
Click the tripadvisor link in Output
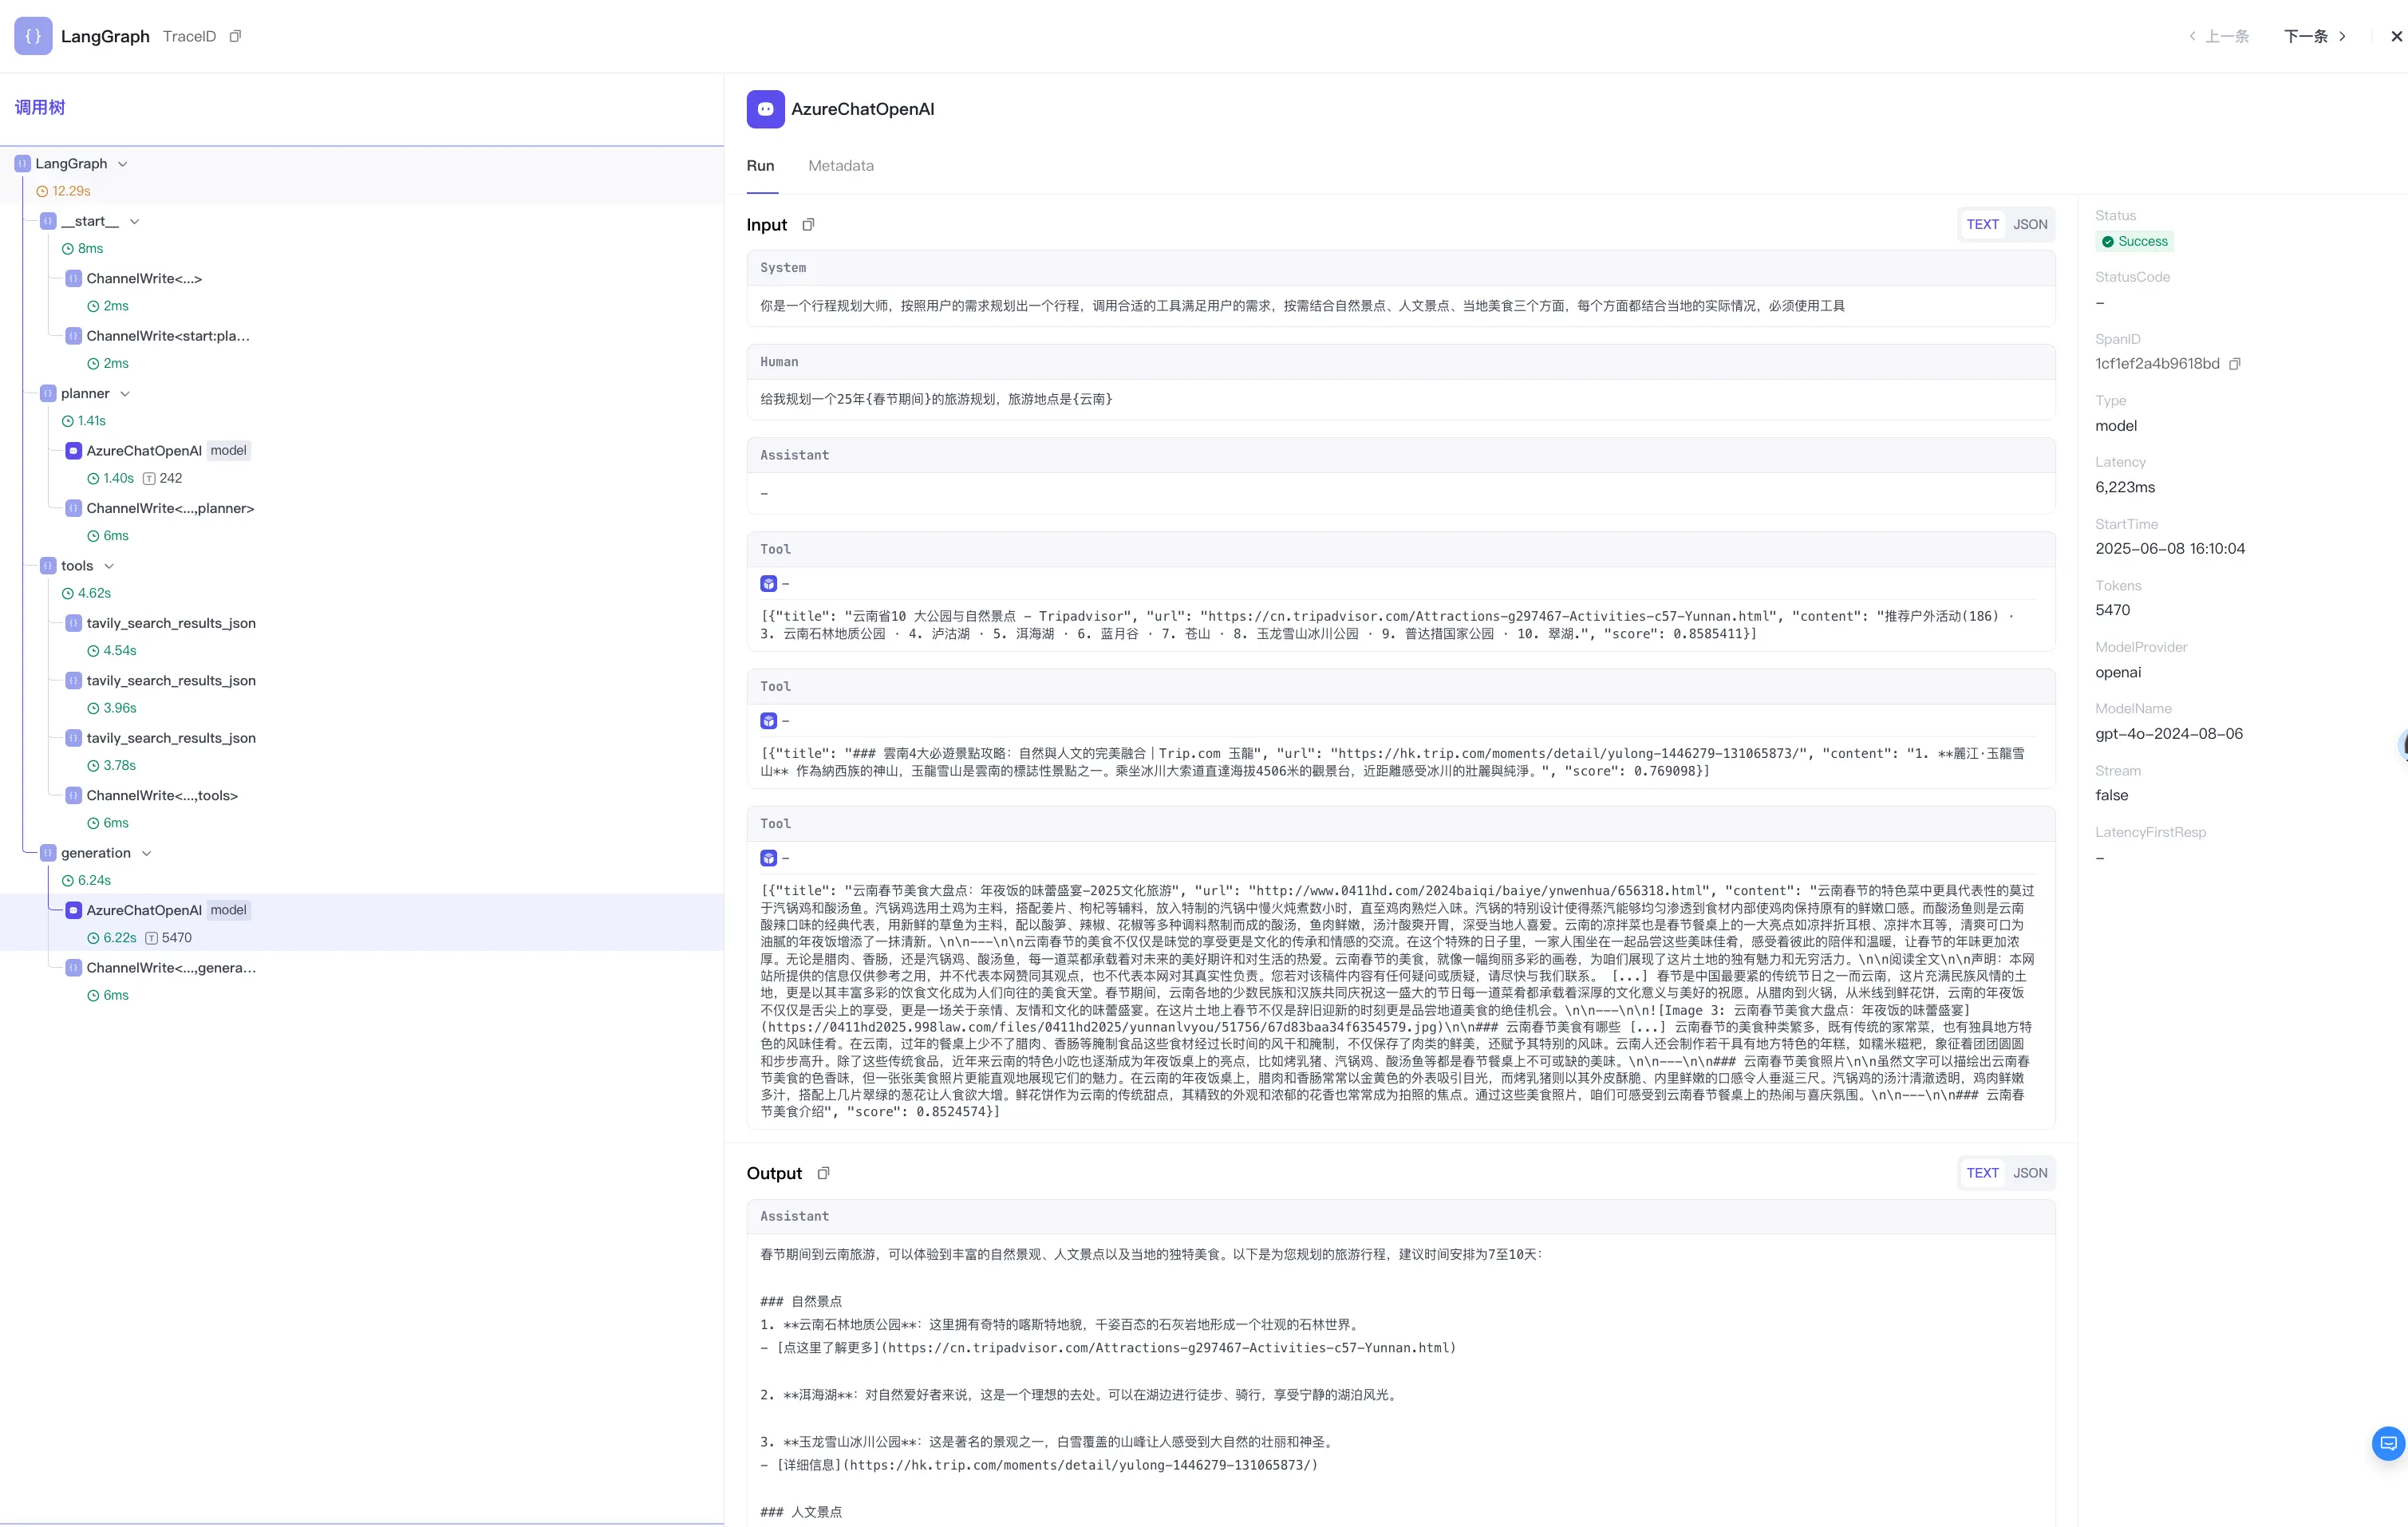coord(1170,1348)
